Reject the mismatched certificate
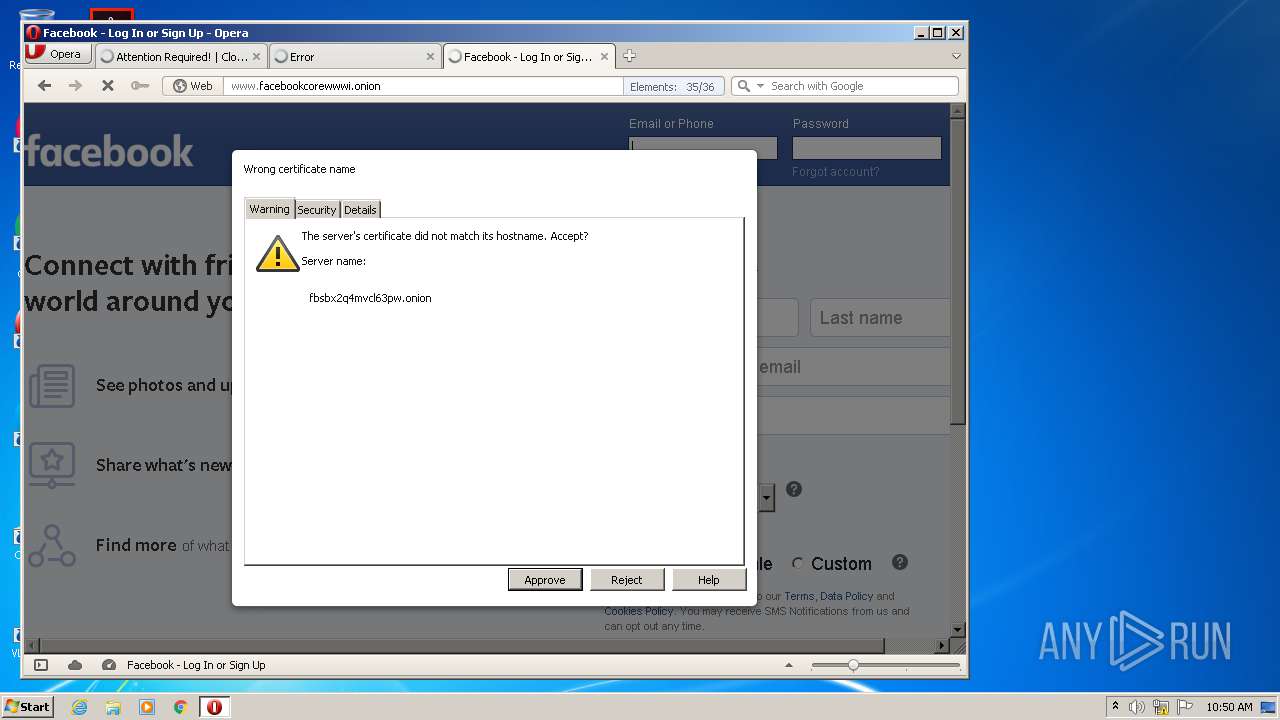Viewport: 1280px width, 720px height. 626,580
